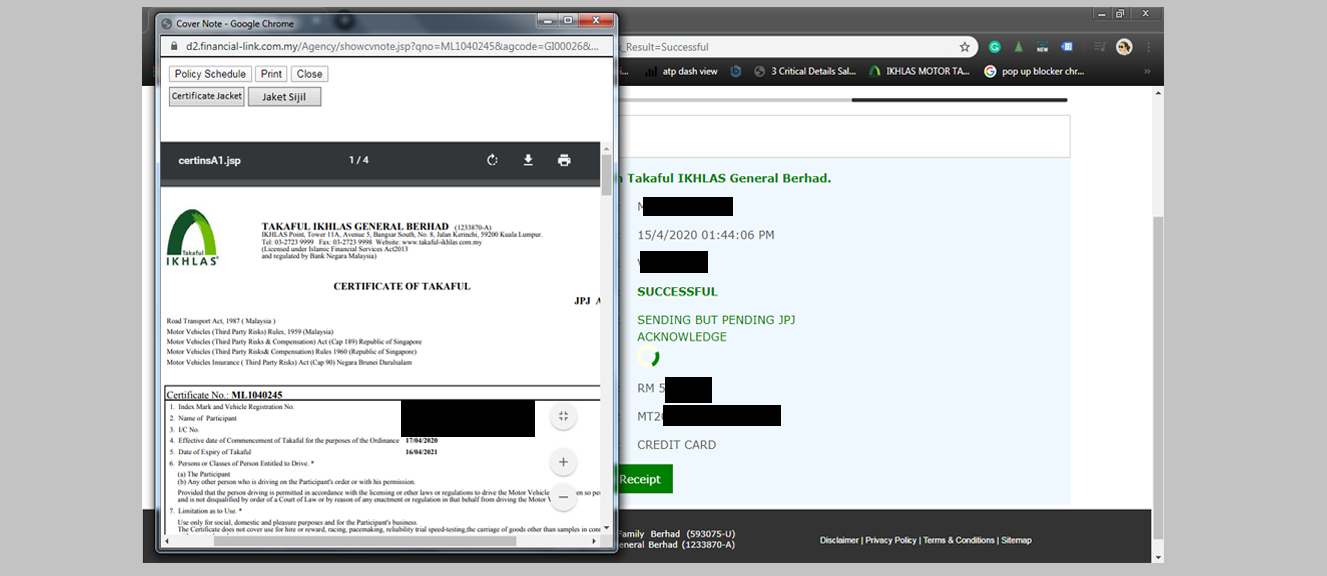Image resolution: width=1327 pixels, height=576 pixels.
Task: Click the PDF vertical scrollbar up arrow
Action: point(606,147)
